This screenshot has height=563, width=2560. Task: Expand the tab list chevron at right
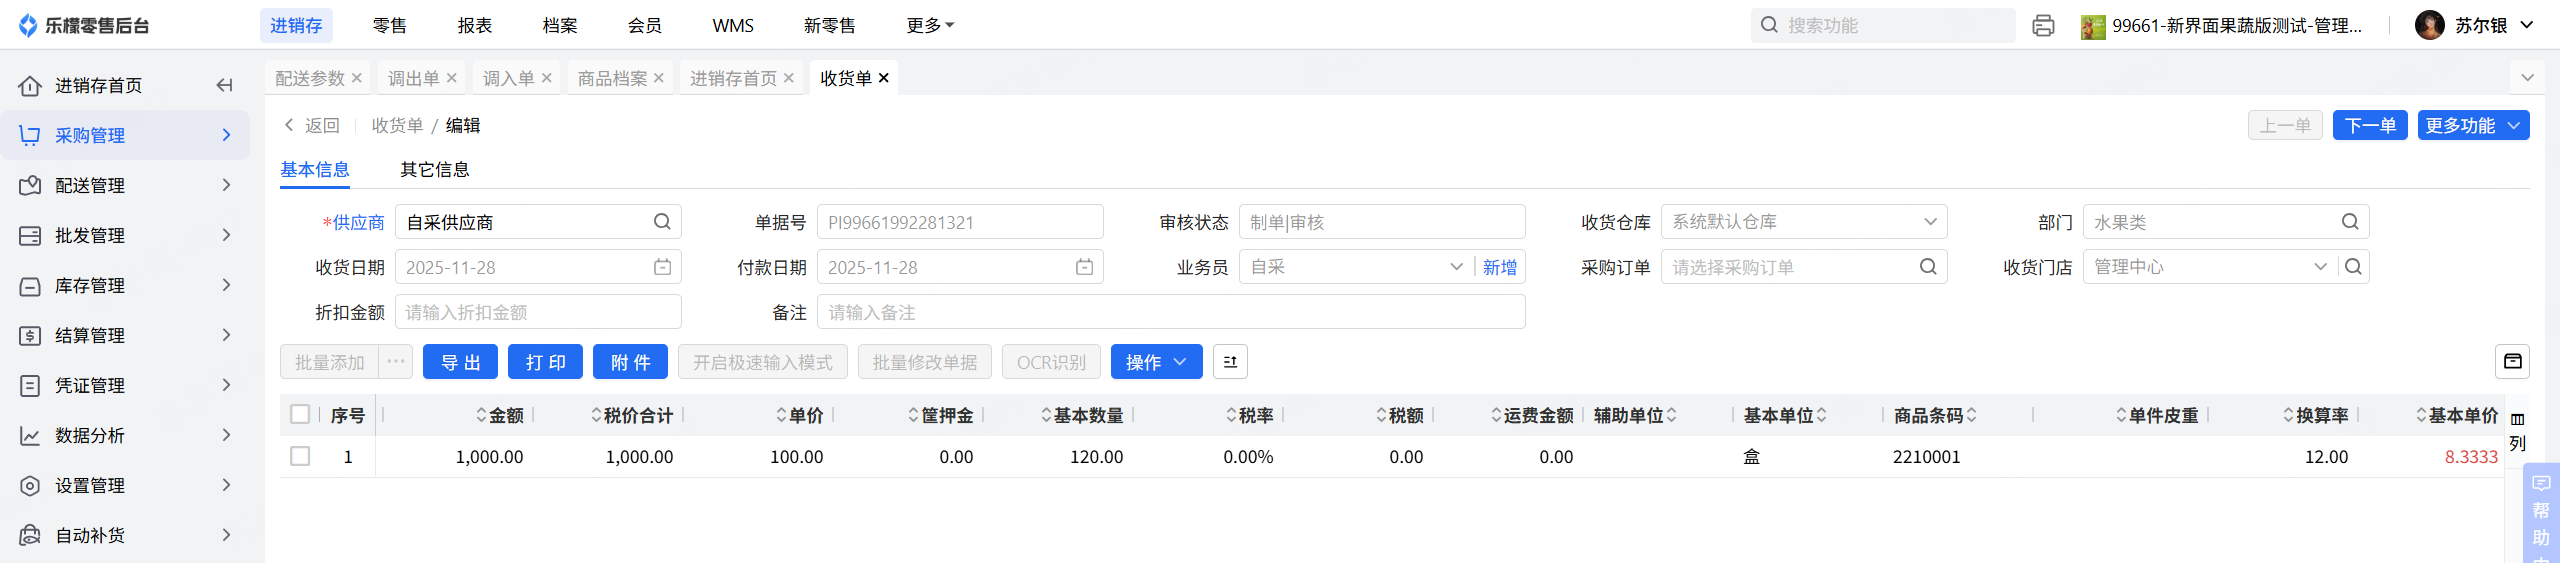tap(2528, 78)
